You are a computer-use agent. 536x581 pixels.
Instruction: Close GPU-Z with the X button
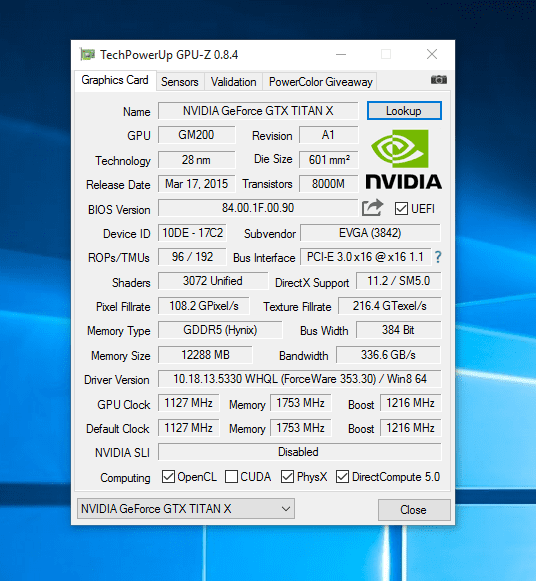click(432, 54)
